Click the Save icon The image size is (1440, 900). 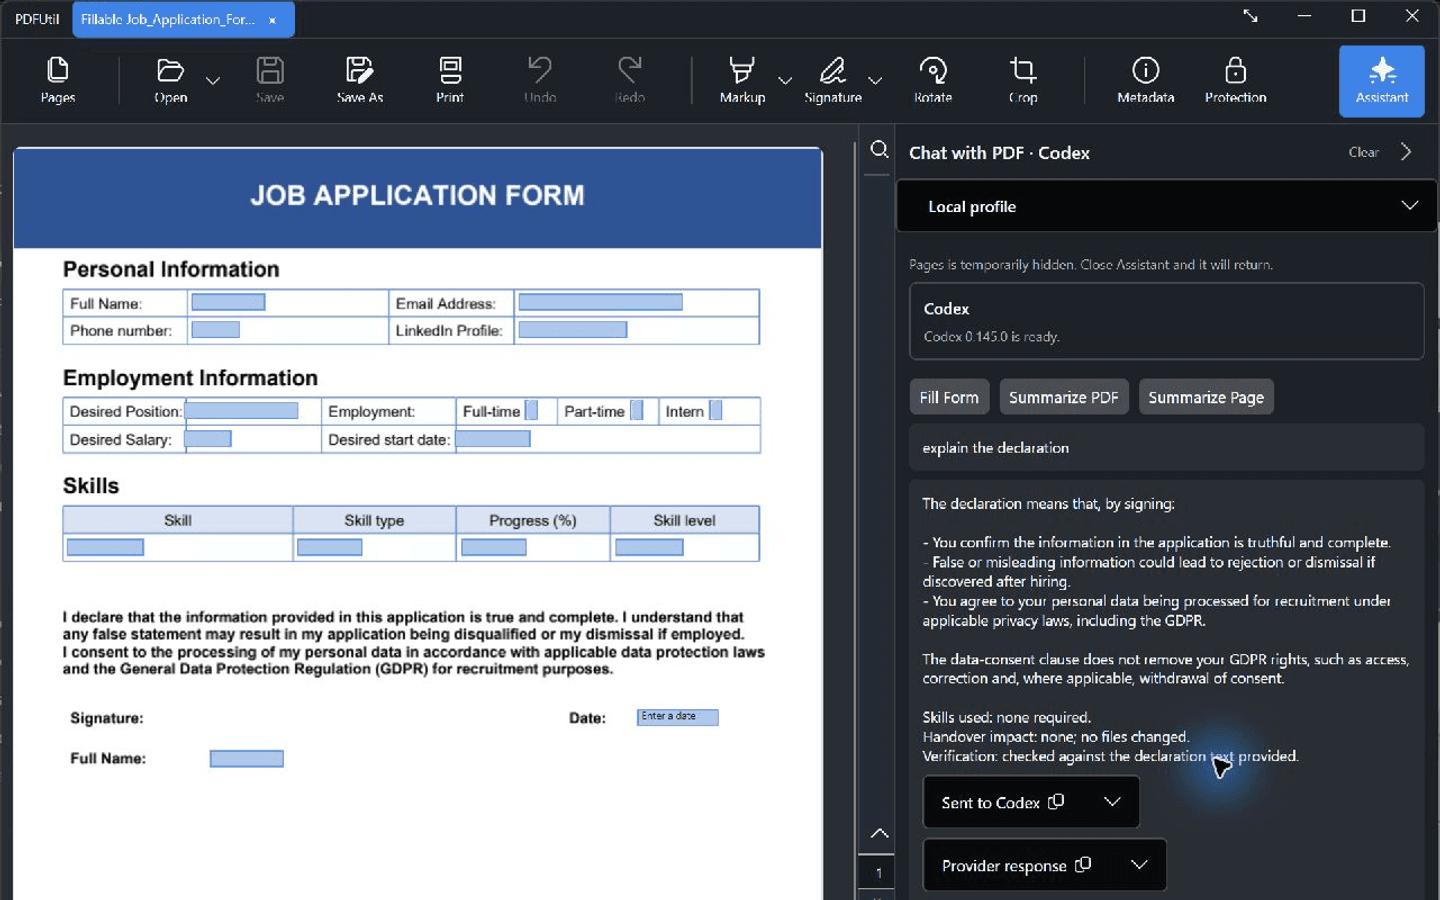coord(270,80)
